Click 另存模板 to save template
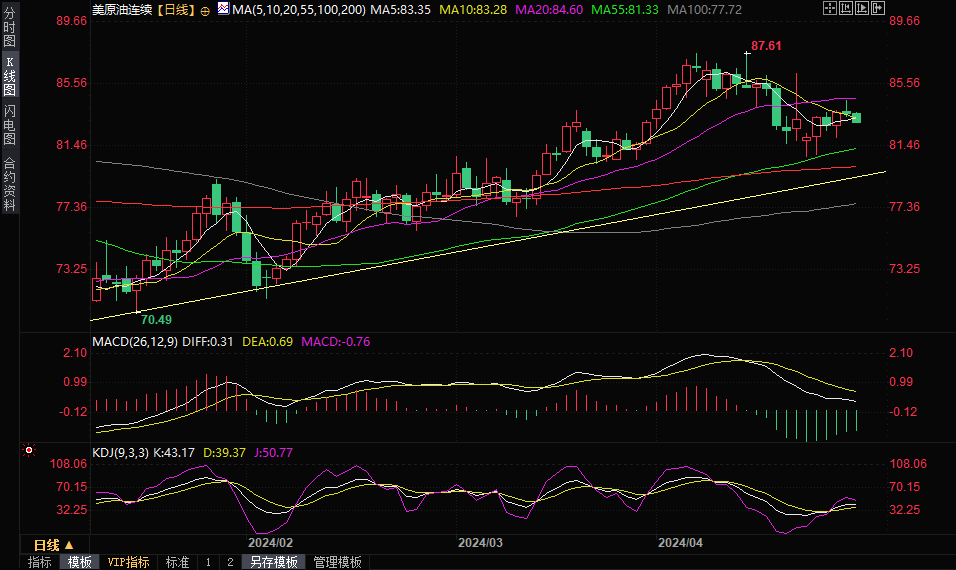 (273, 562)
